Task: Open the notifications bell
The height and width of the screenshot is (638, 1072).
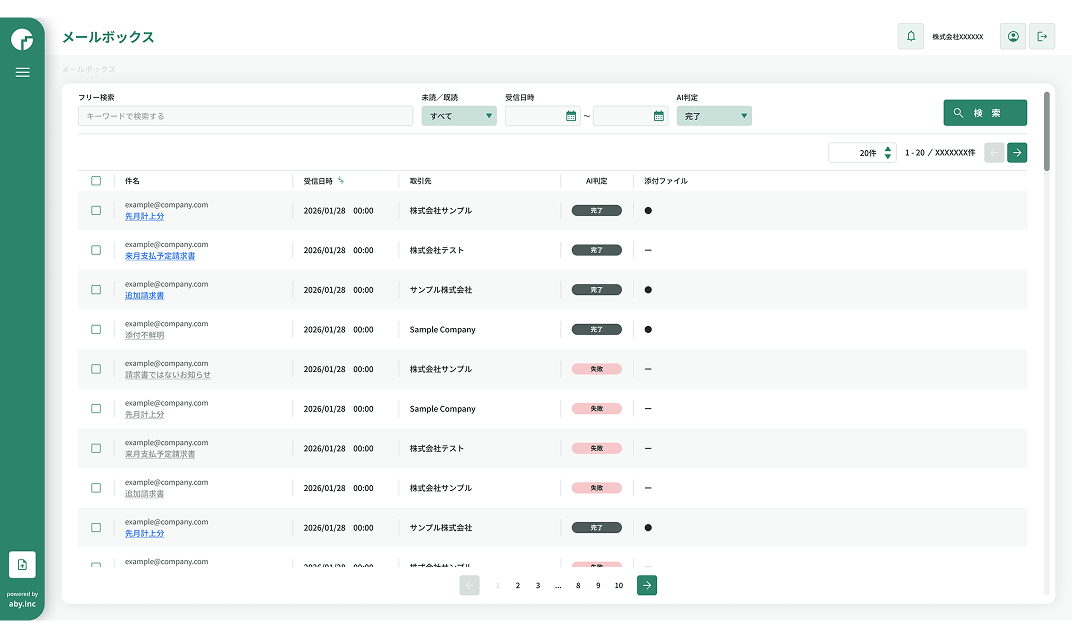Action: click(x=911, y=36)
